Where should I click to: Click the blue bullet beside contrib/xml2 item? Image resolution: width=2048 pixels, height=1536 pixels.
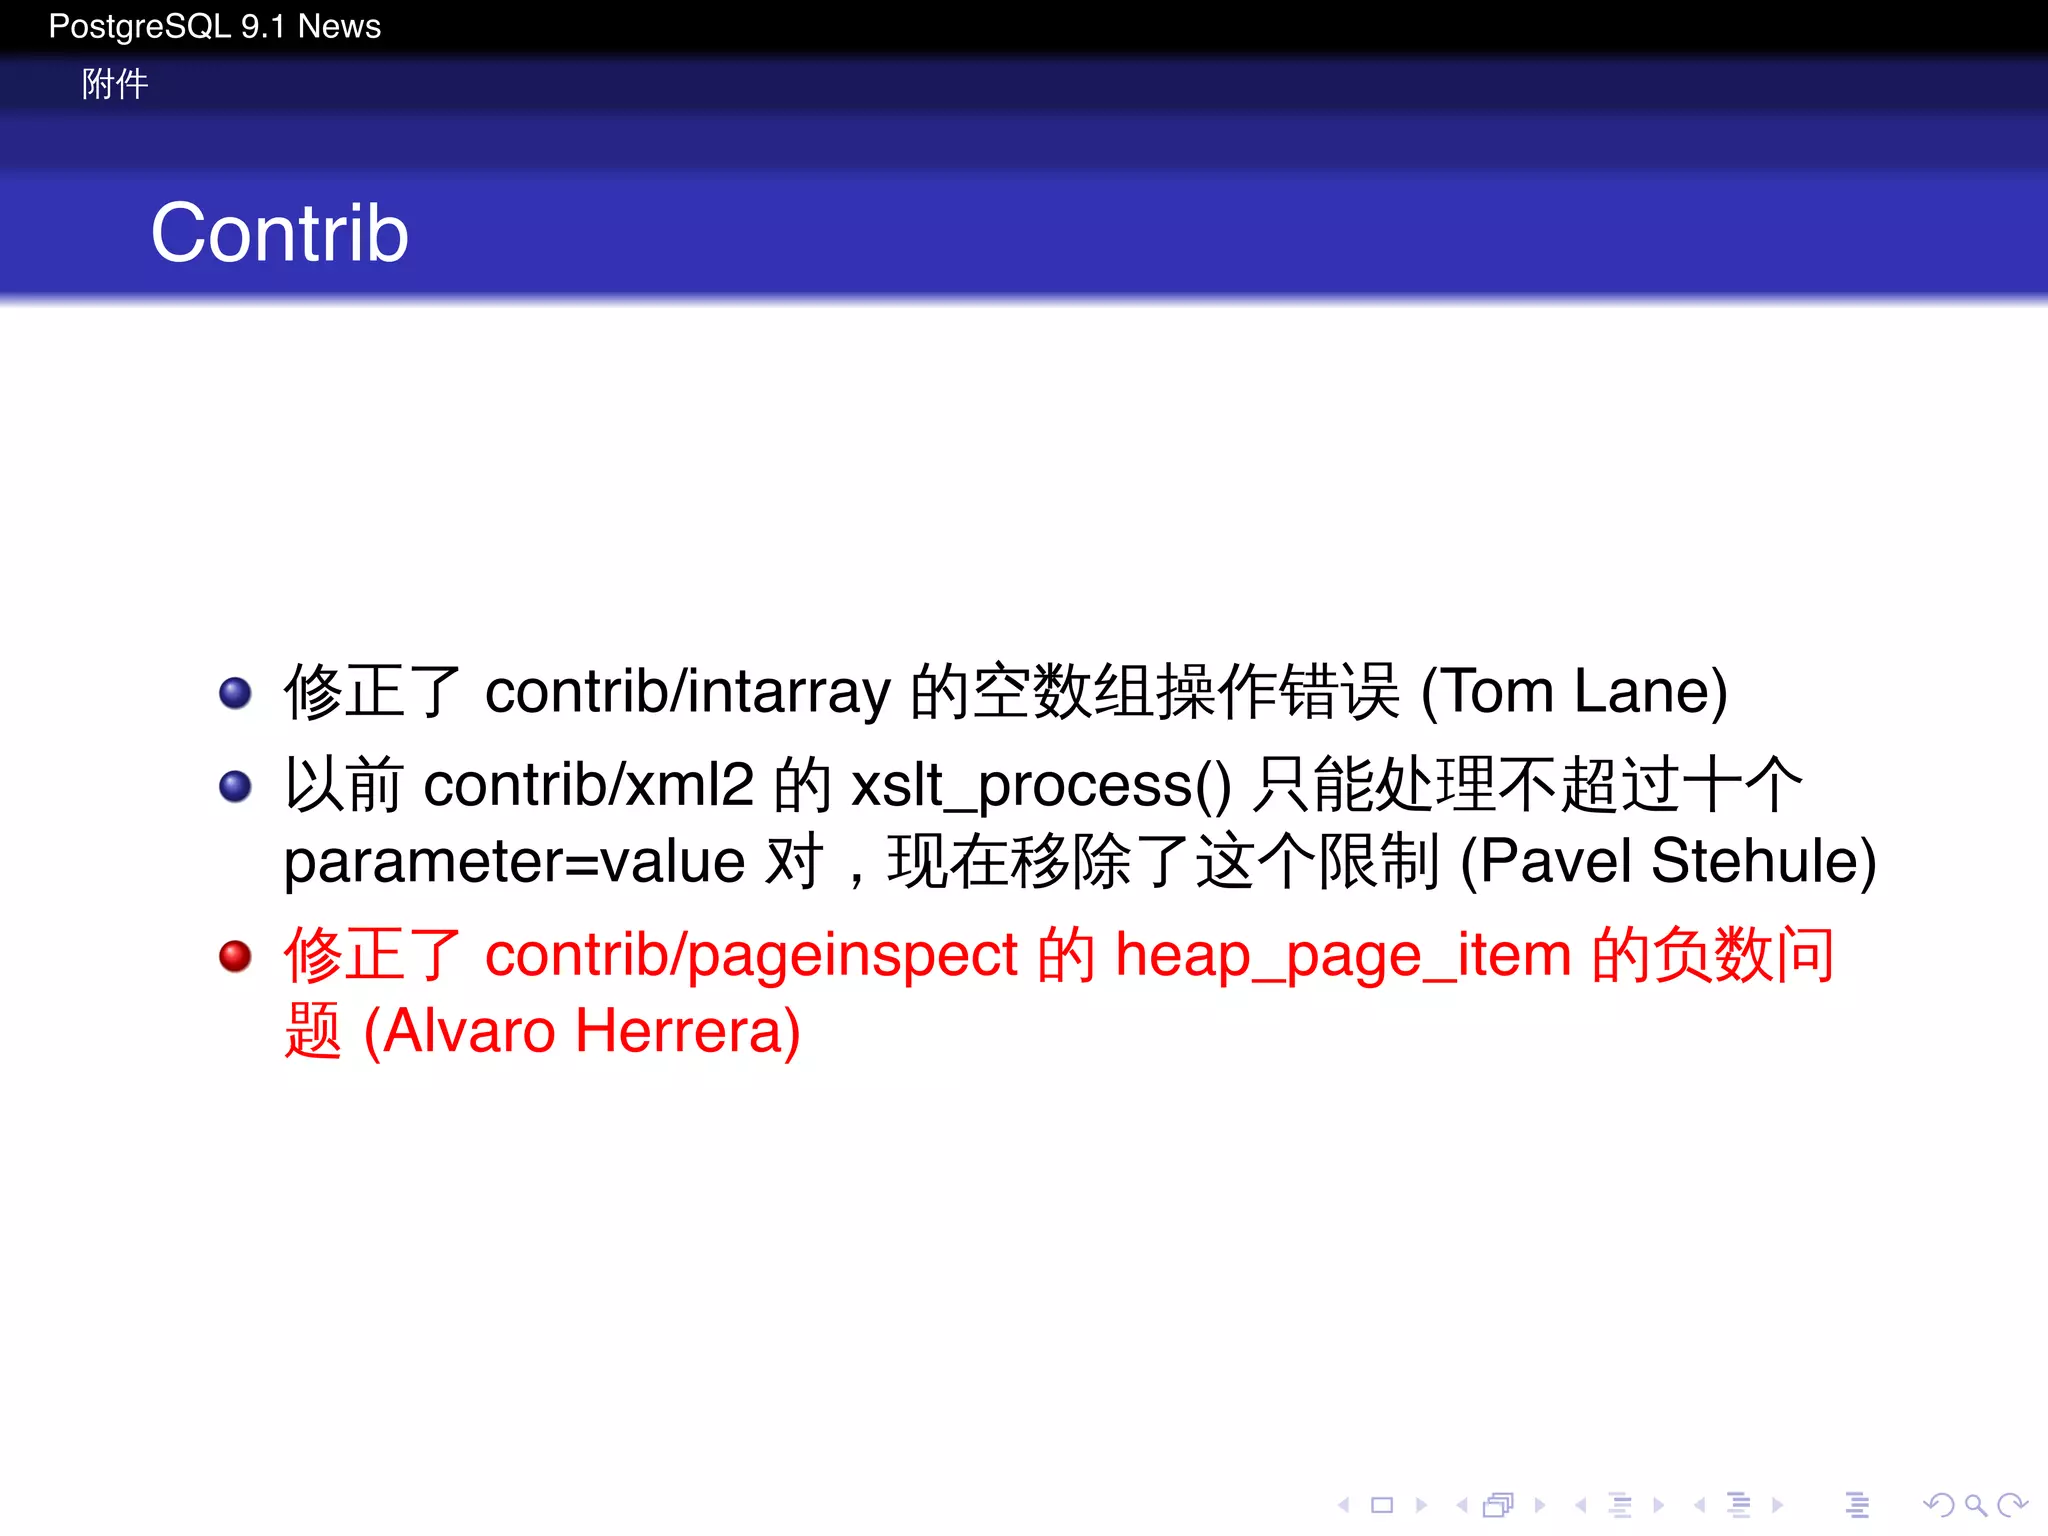[235, 786]
